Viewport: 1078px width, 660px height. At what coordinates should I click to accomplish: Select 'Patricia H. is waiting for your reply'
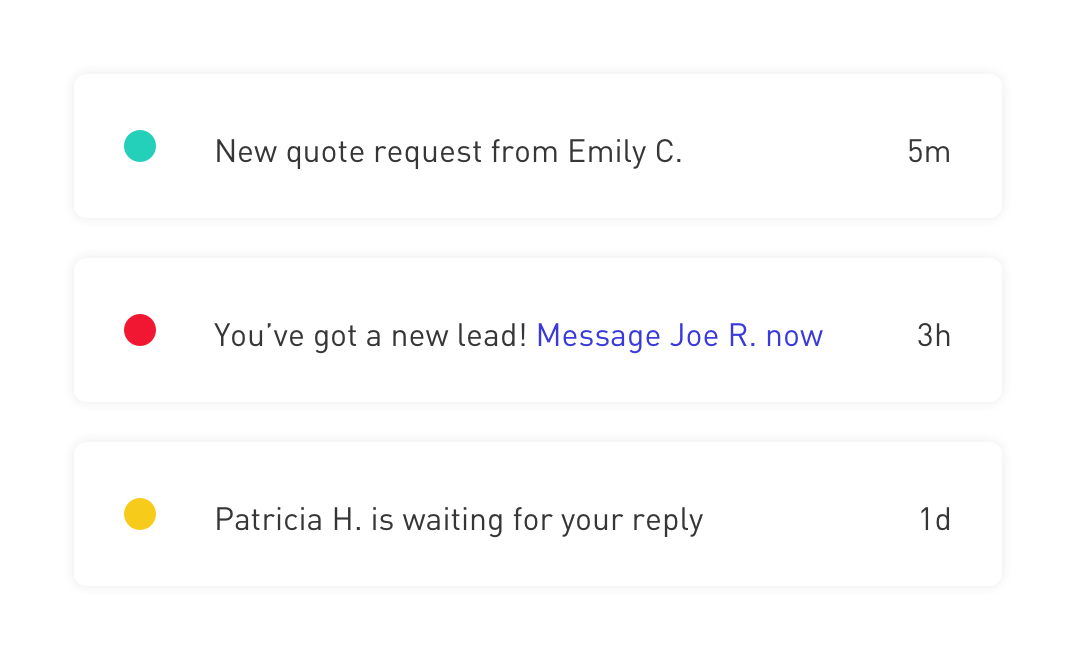[458, 519]
